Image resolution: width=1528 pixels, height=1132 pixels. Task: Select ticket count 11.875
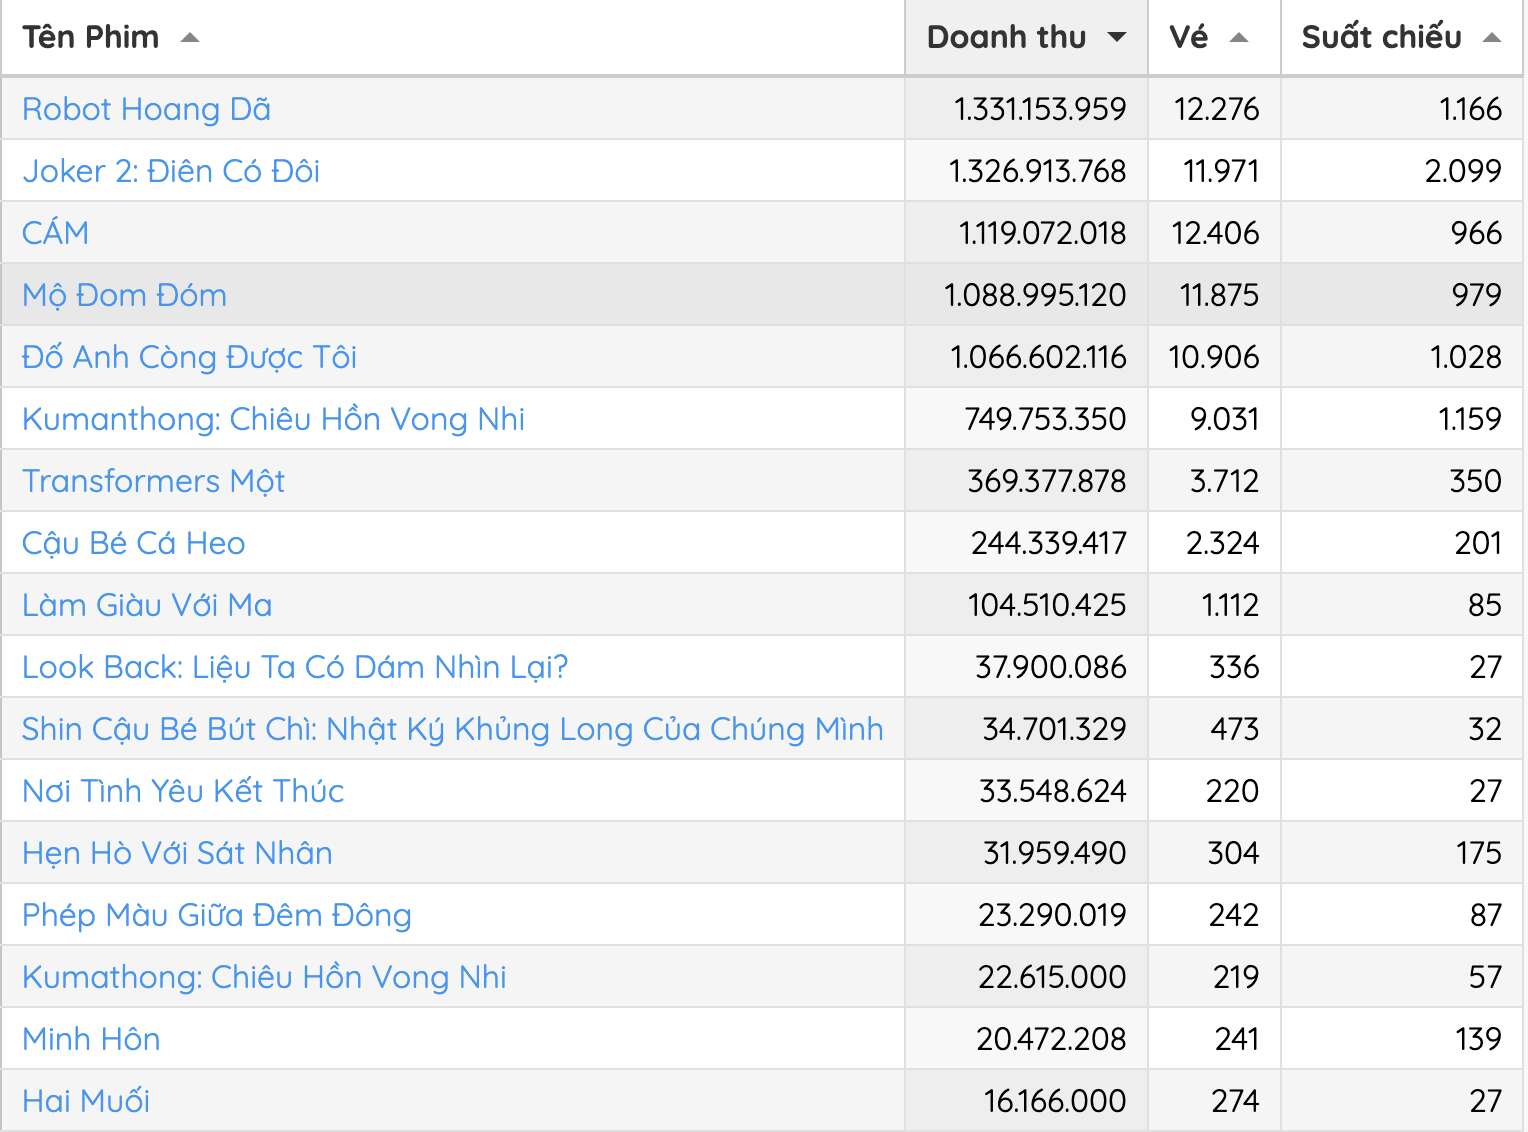[x=1220, y=295]
